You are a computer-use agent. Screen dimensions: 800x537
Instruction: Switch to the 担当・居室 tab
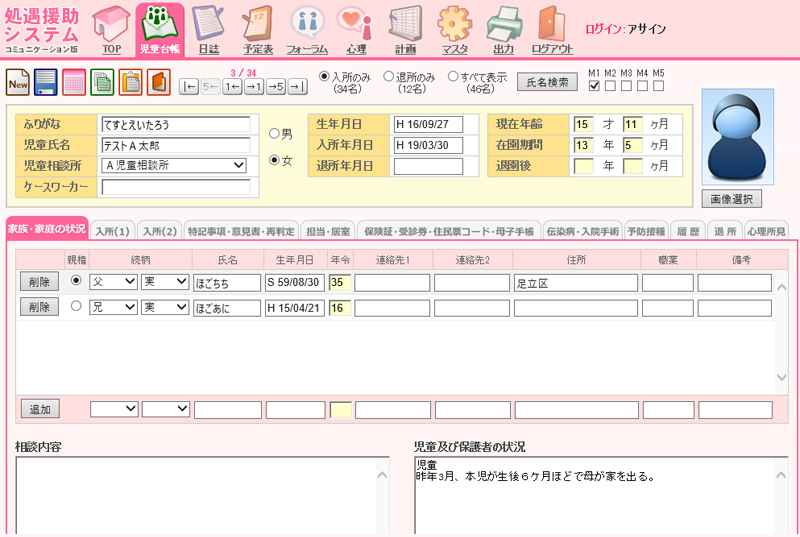point(327,230)
